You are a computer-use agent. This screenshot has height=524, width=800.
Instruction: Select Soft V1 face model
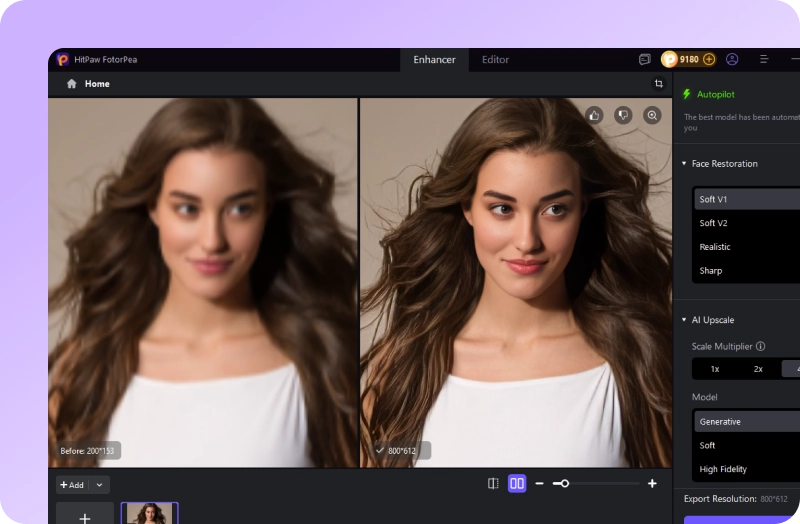tap(747, 199)
